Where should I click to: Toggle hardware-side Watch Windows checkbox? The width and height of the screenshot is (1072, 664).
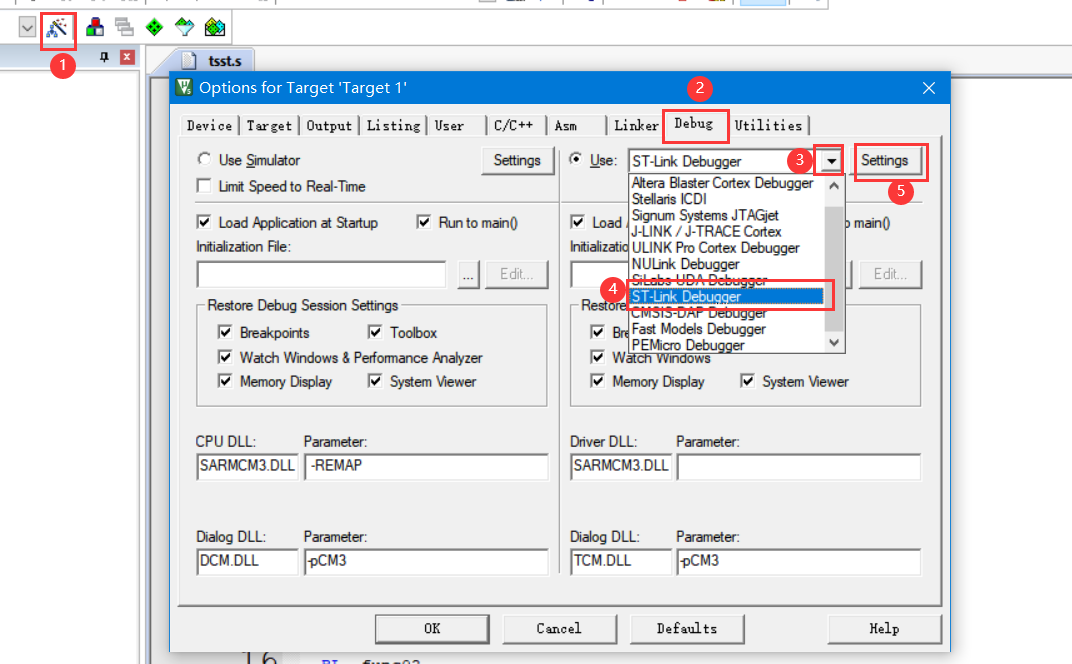(598, 357)
